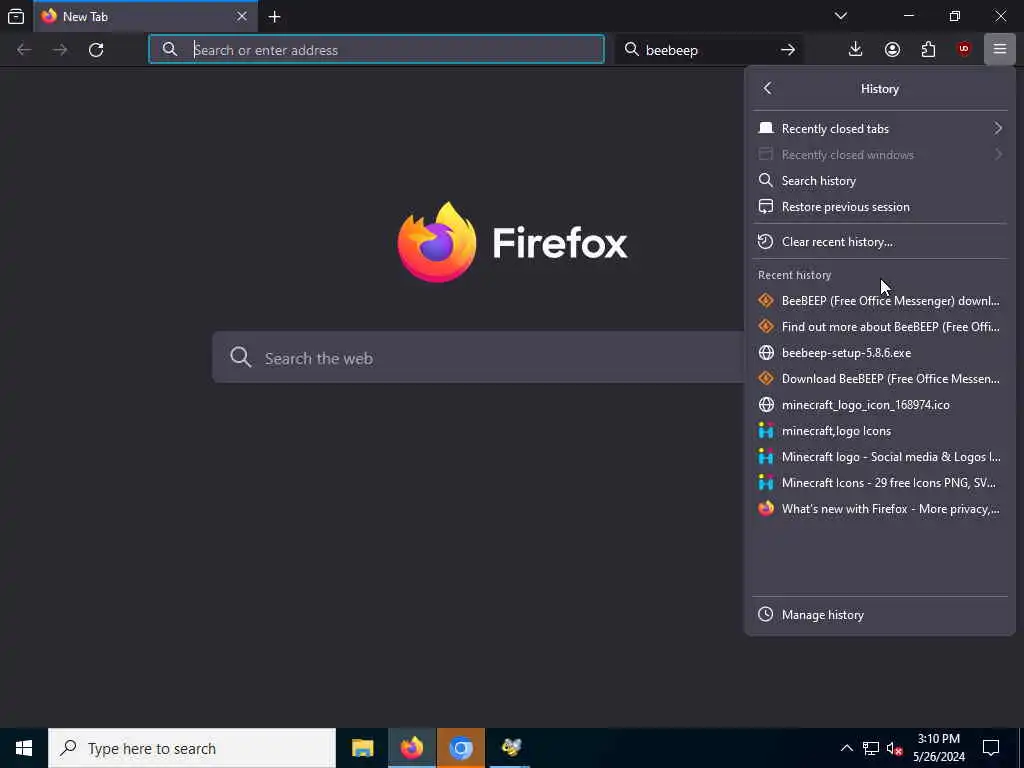Screen dimensions: 1024x768
Task: Click the forward navigation arrow
Action: coord(60,50)
